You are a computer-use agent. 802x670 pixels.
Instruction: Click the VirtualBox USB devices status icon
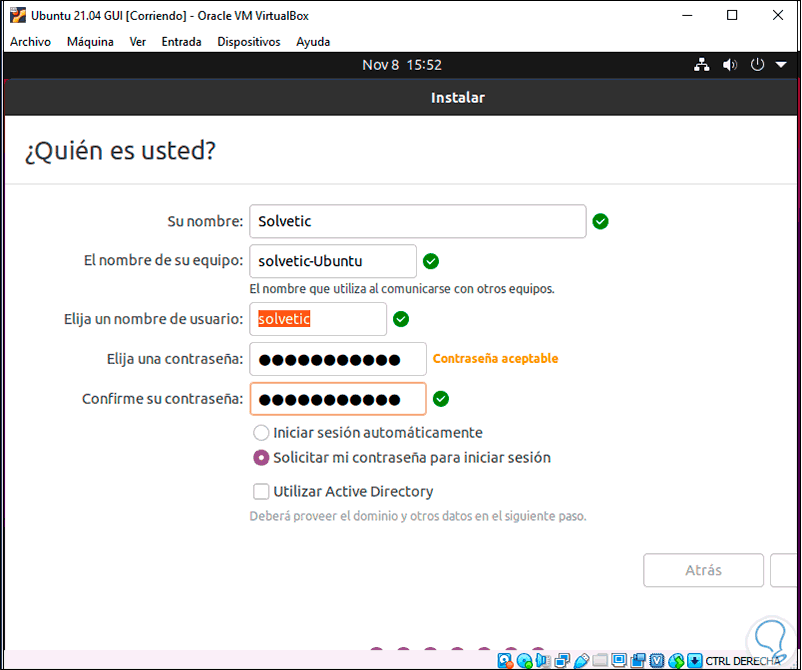click(x=582, y=661)
